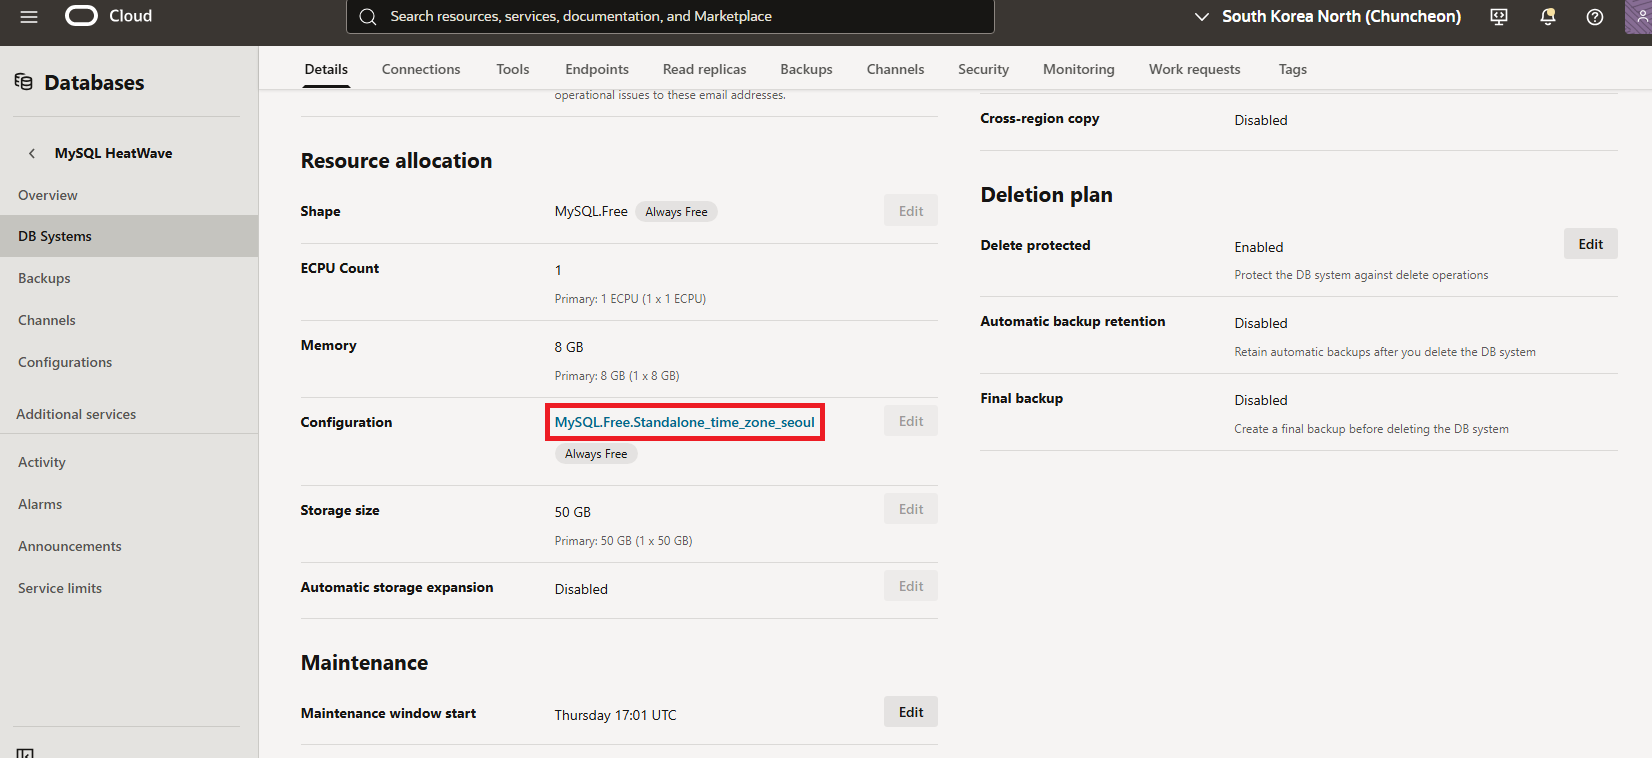Click the Additional services sidebar label
This screenshot has height=758, width=1652.
pos(76,414)
